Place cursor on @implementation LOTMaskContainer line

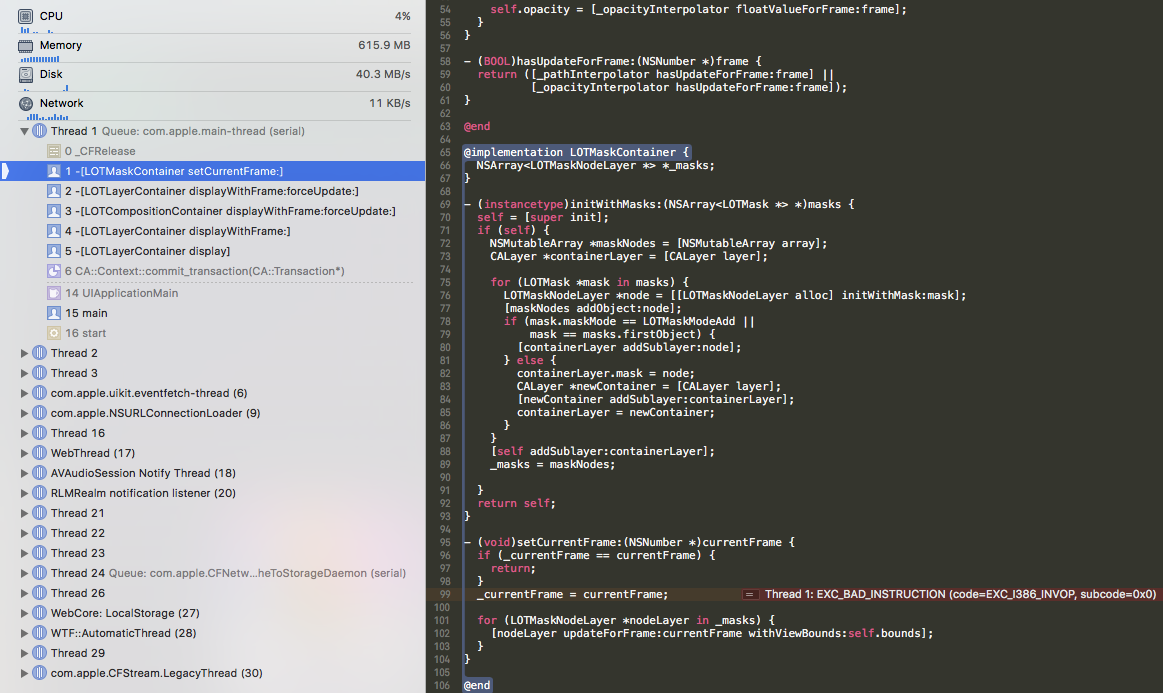[x=576, y=152]
